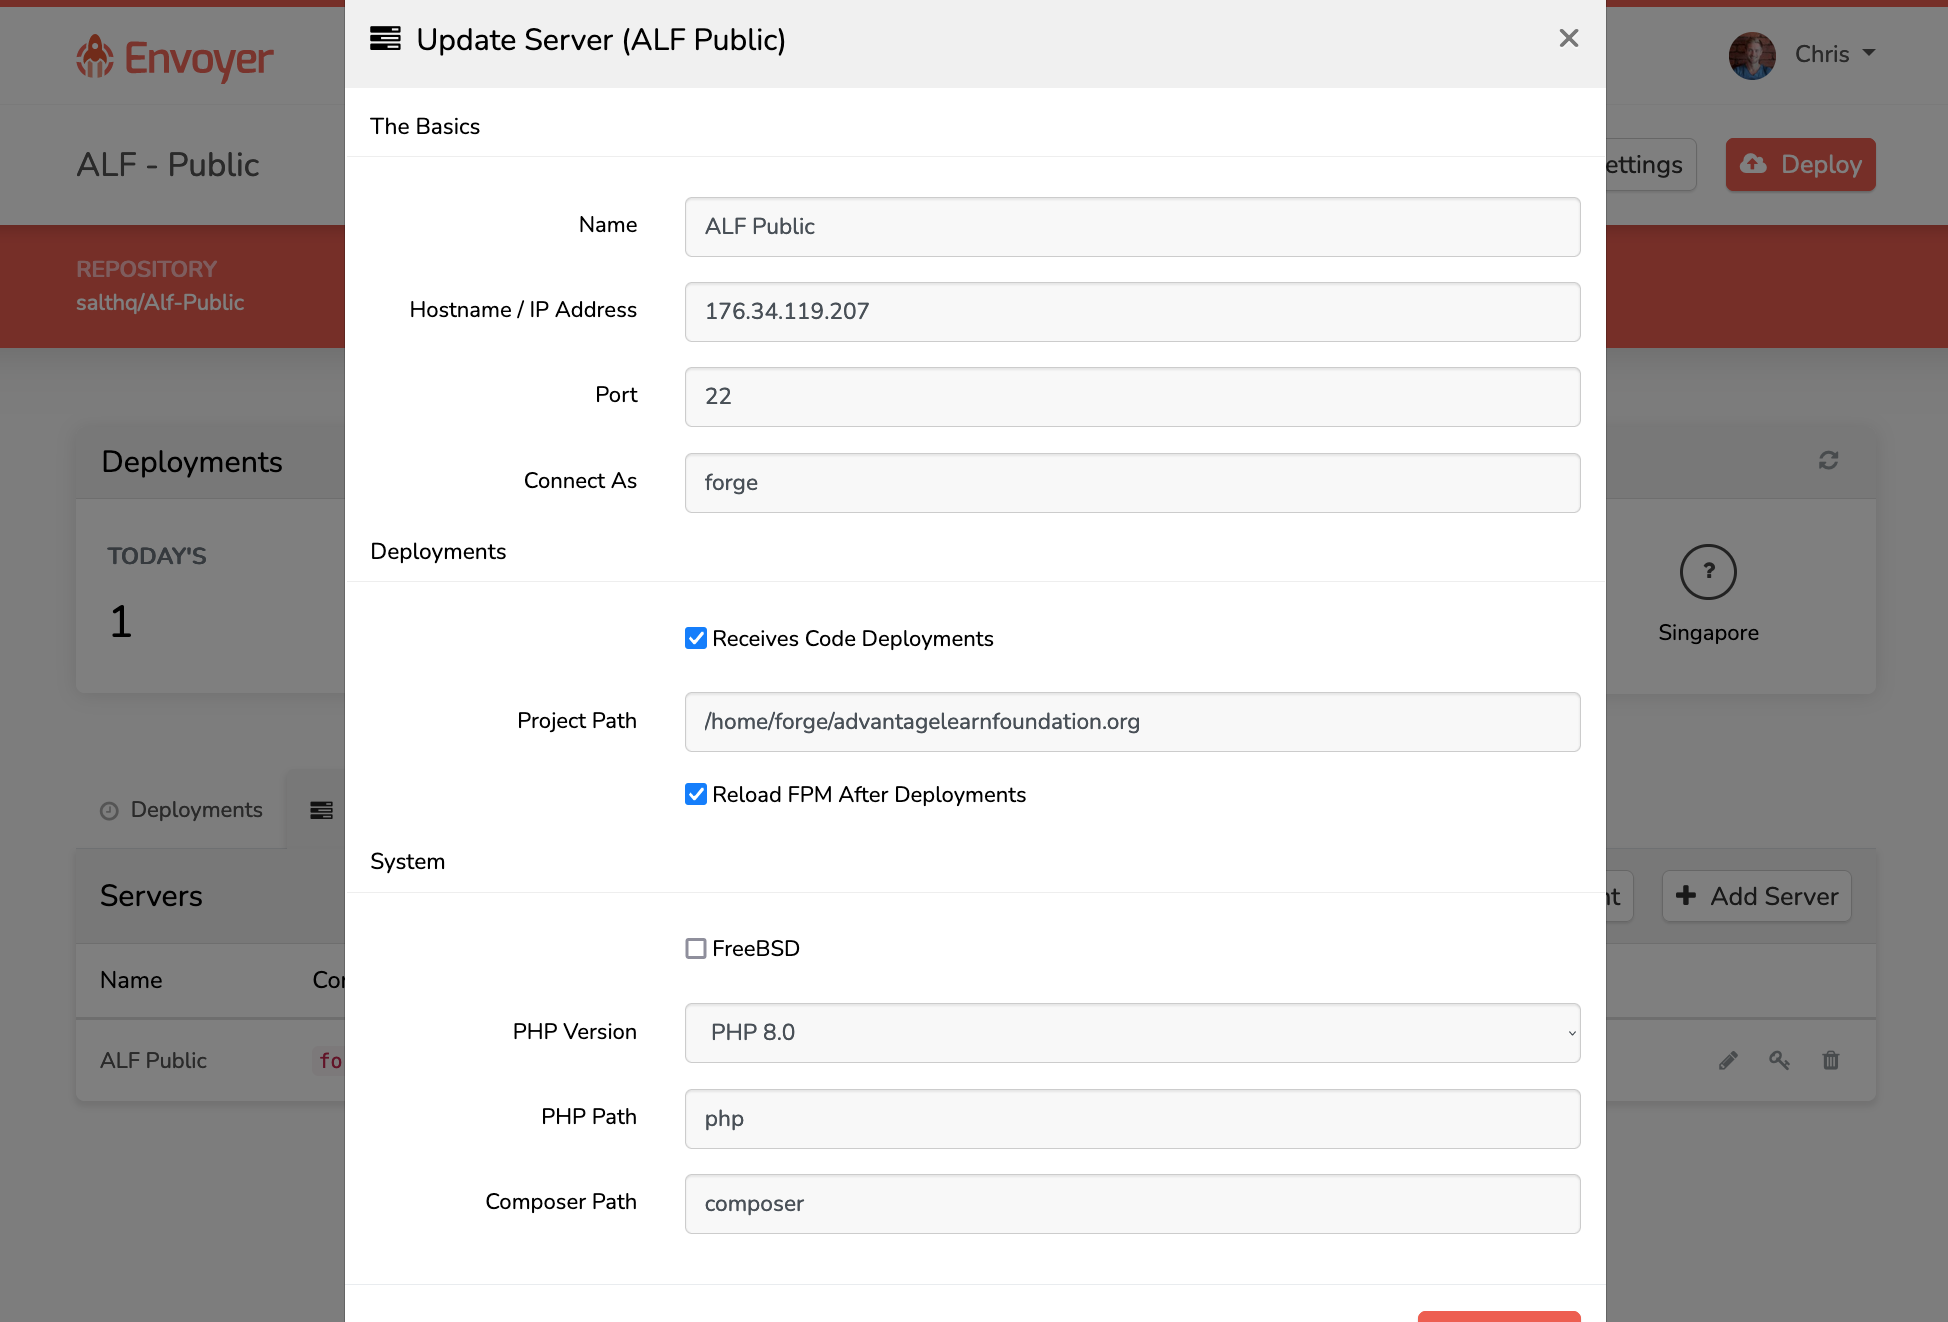Screen dimensions: 1948x1322
Task: Refresh the Deployments panel
Action: [x=1828, y=461]
